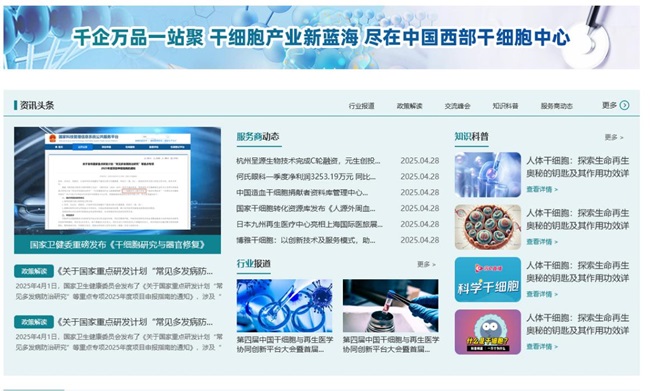Open the test tubes knowledge thumbnail
650x391 pixels.
(488, 175)
